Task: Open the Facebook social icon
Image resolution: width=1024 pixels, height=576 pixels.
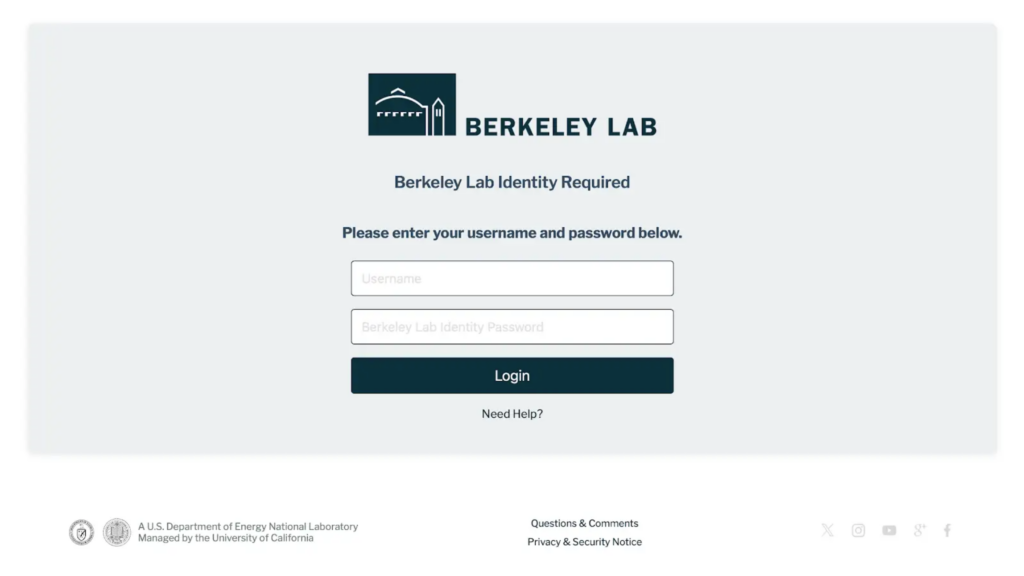Action: tap(947, 530)
